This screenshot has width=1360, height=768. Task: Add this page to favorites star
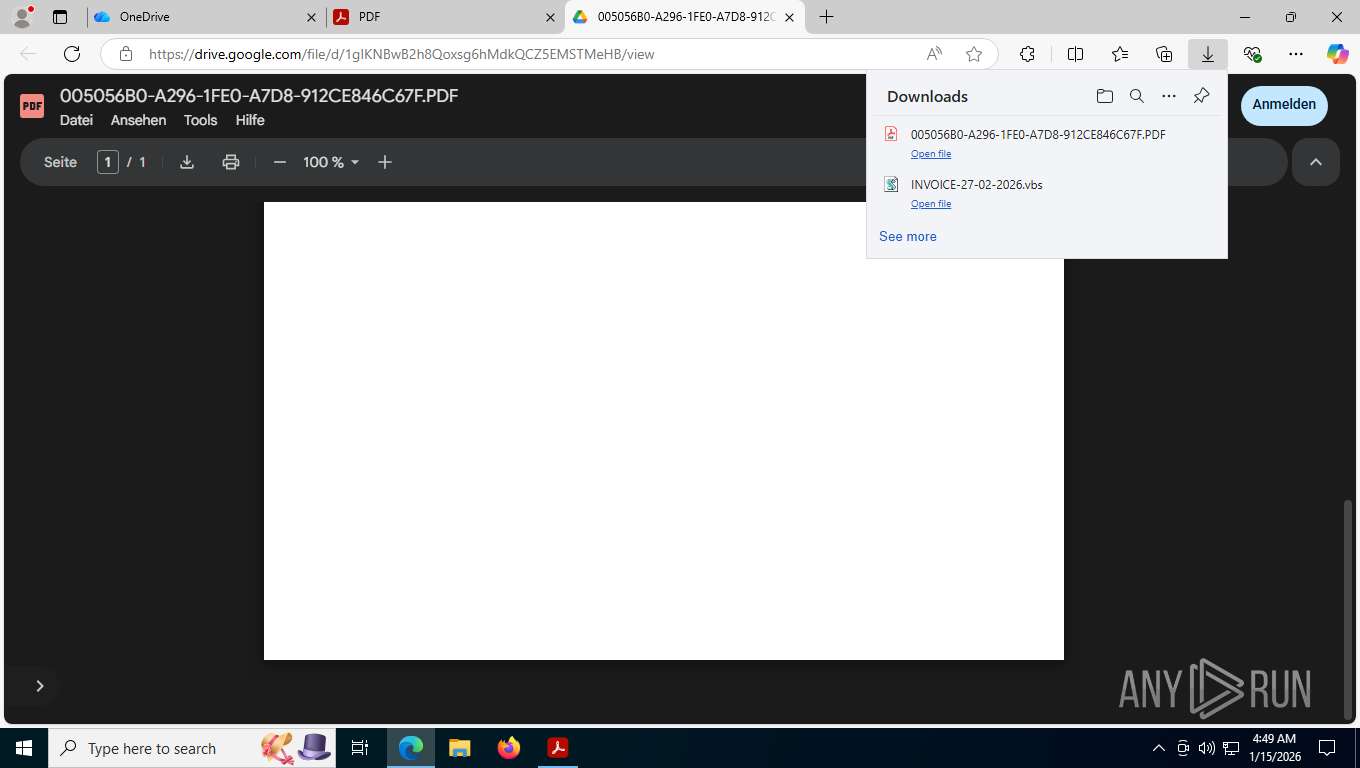coord(974,54)
